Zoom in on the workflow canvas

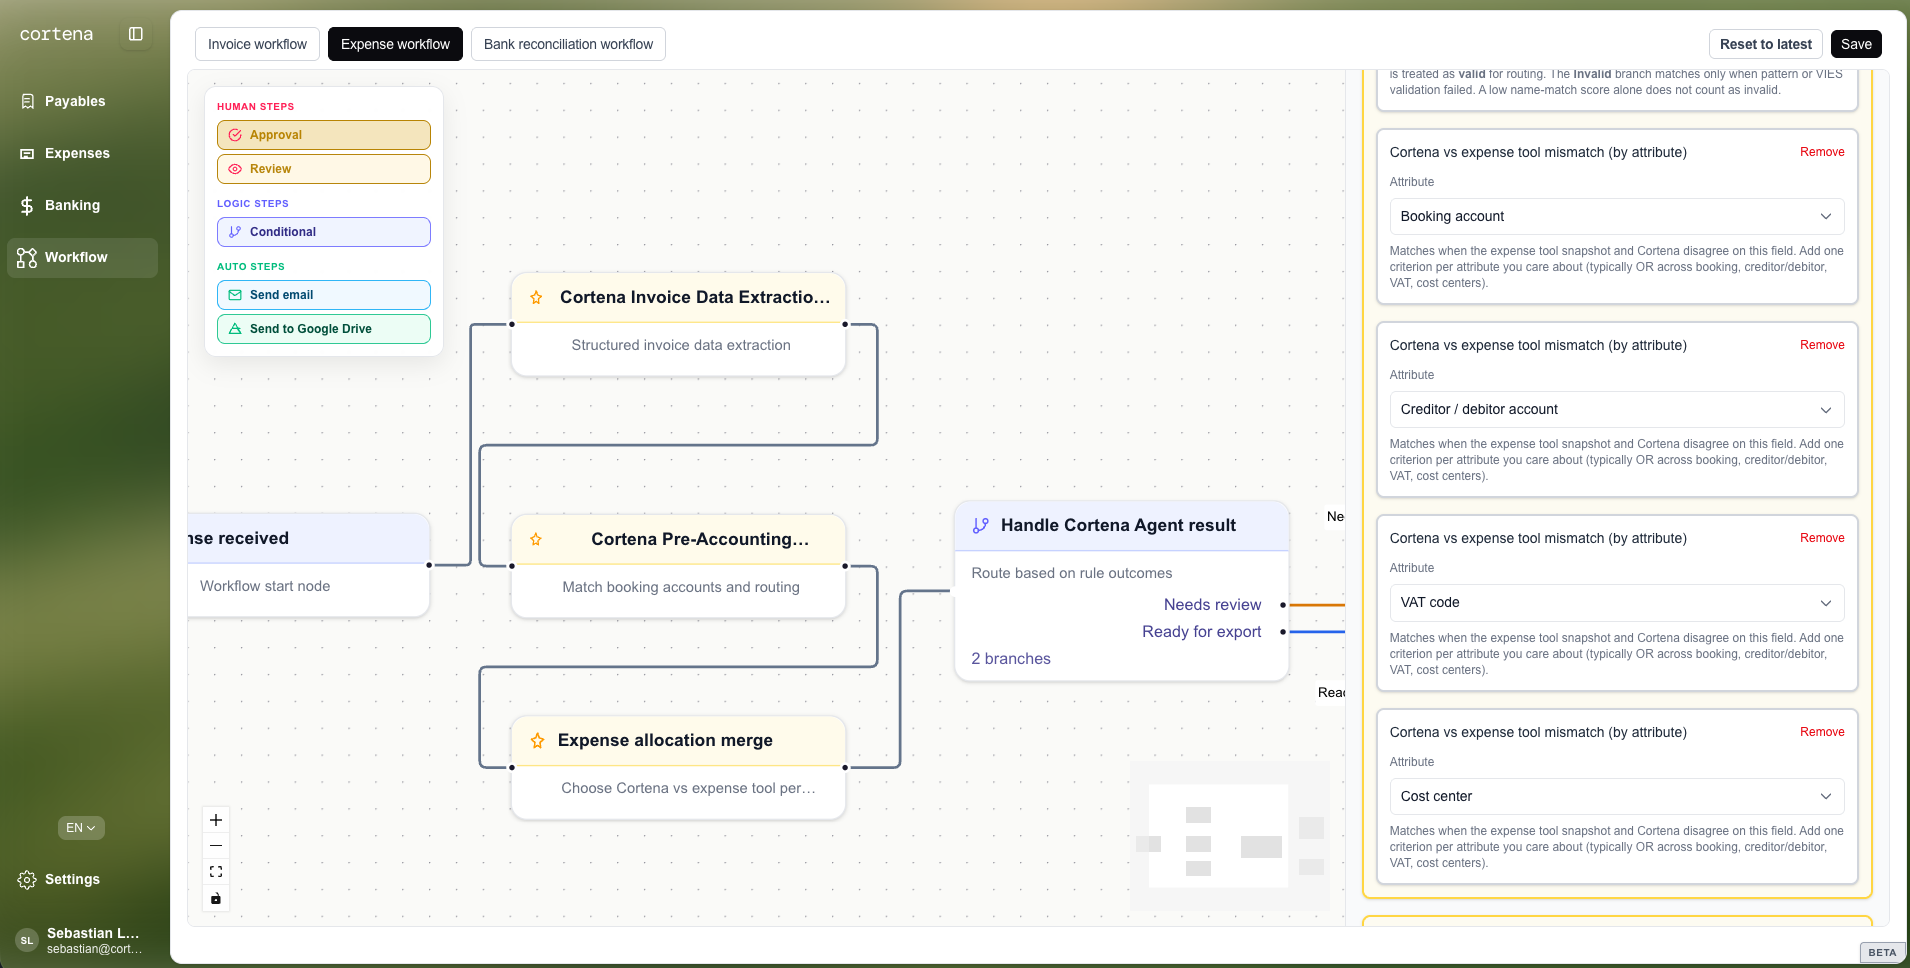coord(216,820)
